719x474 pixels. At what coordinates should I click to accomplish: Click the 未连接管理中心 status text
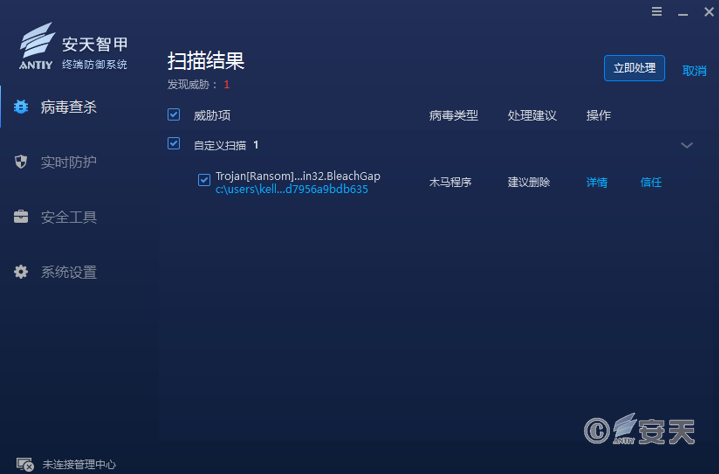pyautogui.click(x=79, y=464)
